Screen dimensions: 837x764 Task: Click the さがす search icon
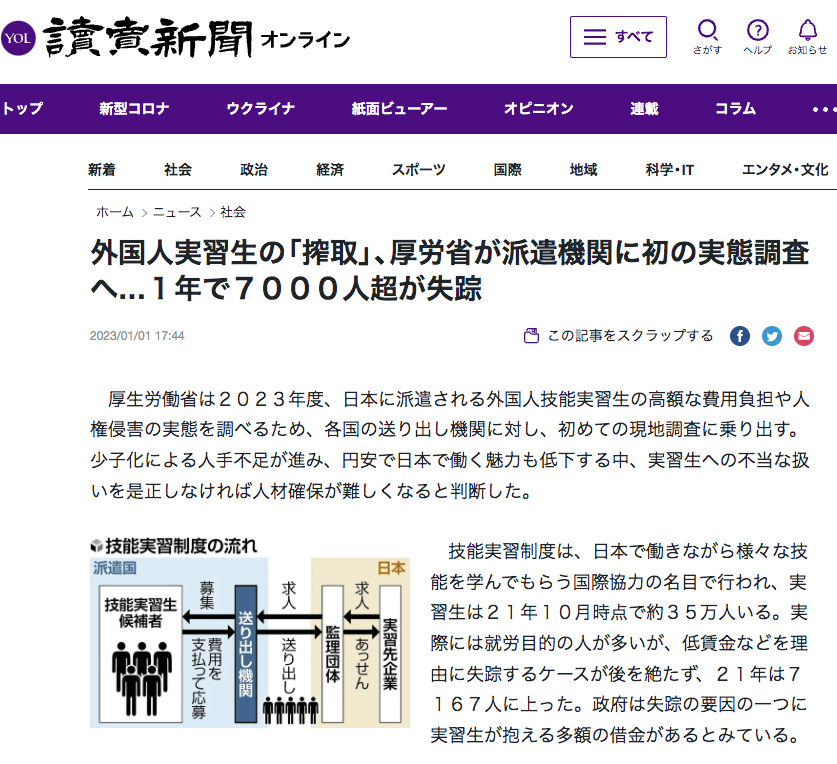pyautogui.click(x=708, y=37)
